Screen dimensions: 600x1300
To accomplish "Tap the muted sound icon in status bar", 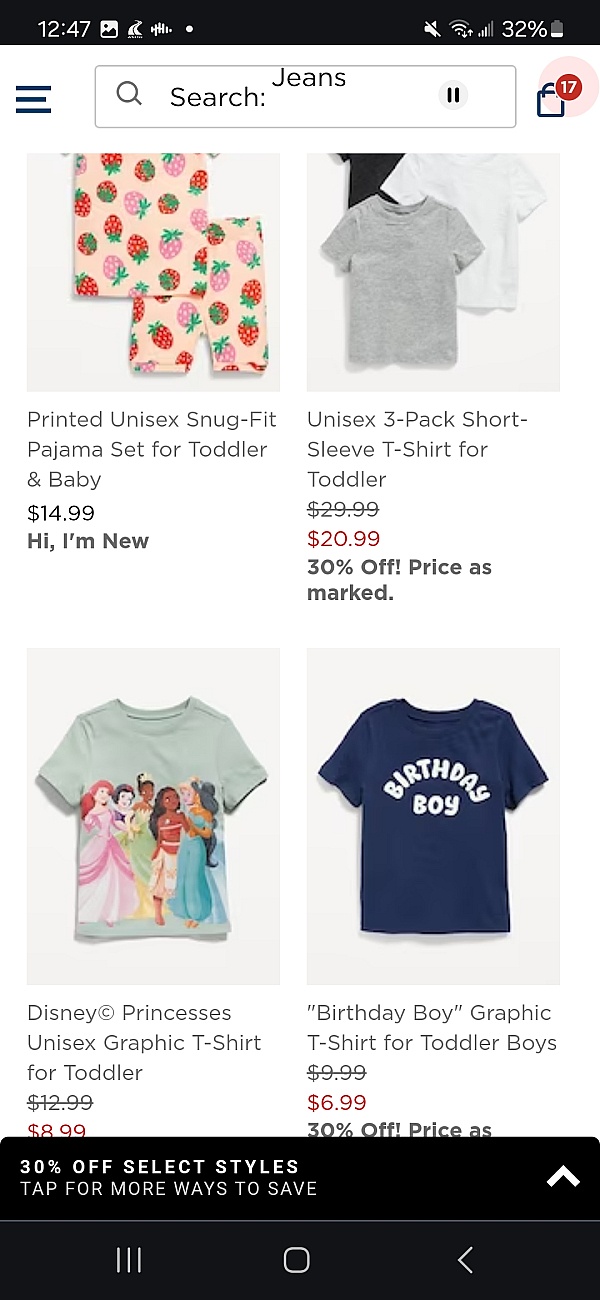I will tap(430, 29).
